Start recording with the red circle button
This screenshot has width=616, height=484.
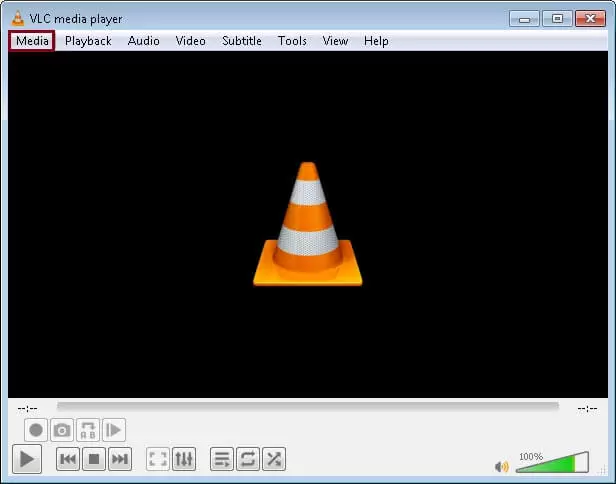click(36, 430)
